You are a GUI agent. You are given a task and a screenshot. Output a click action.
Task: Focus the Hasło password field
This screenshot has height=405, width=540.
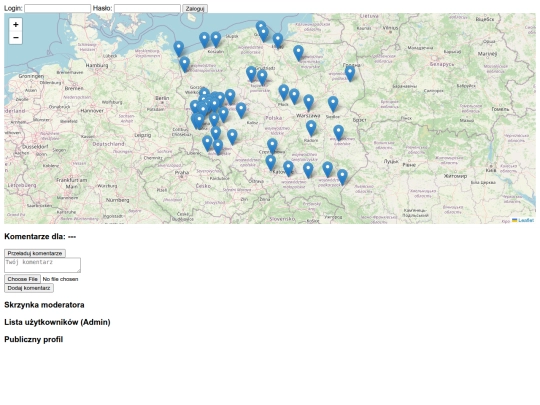click(x=147, y=9)
